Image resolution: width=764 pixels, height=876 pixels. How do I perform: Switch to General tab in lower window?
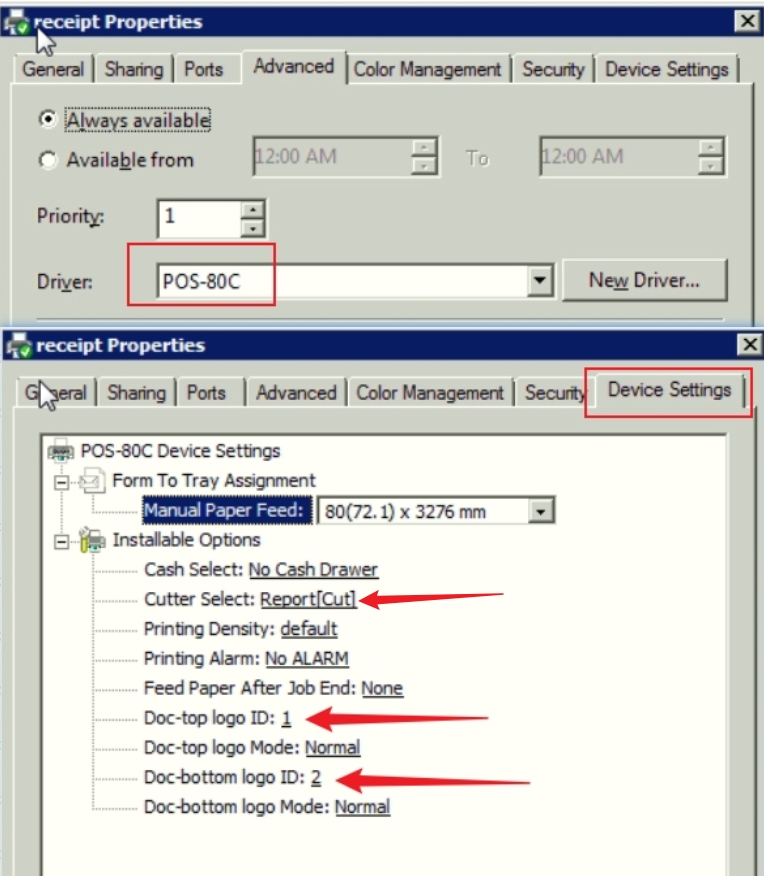click(56, 393)
